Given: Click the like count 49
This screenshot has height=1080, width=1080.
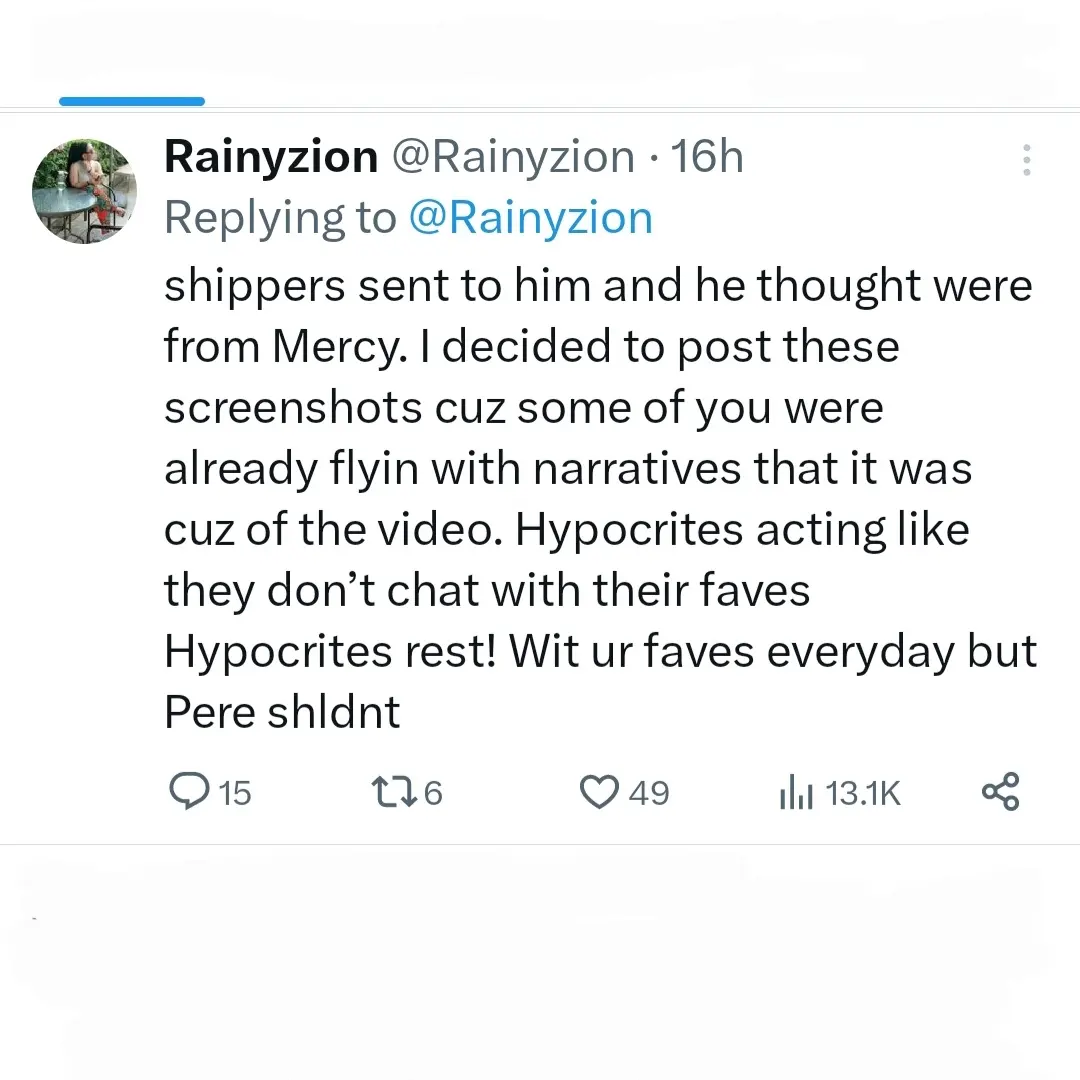Looking at the screenshot, I should 649,794.
